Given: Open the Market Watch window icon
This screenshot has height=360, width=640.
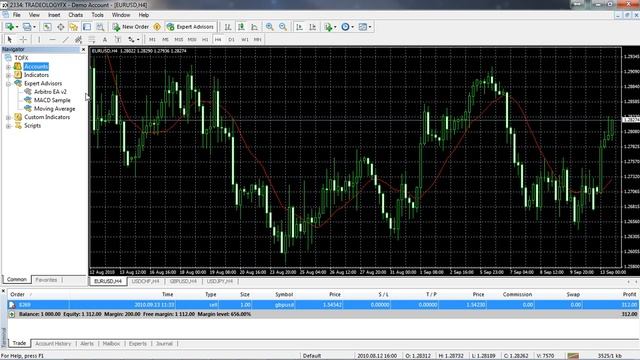Looking at the screenshot, I should (47, 27).
